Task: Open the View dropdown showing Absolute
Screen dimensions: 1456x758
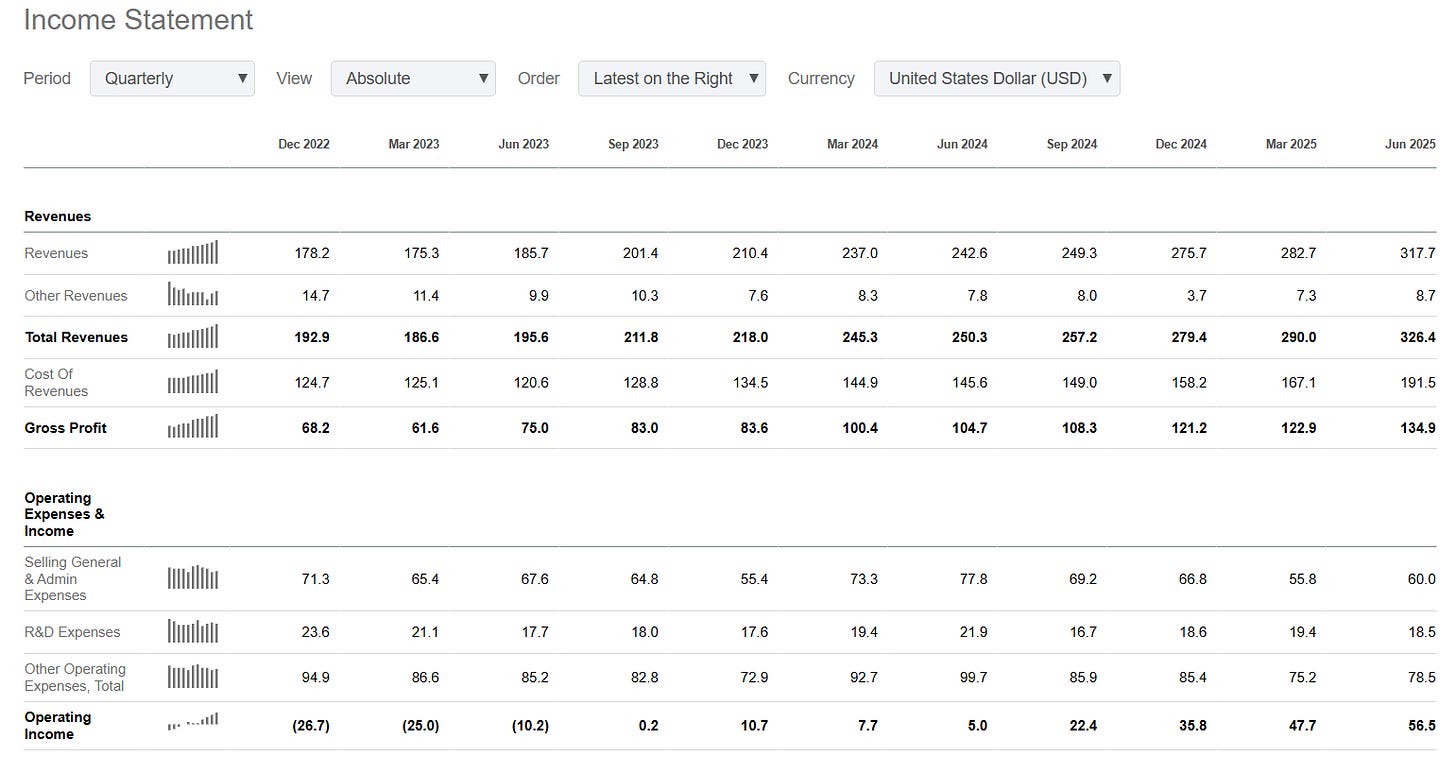Action: point(413,78)
